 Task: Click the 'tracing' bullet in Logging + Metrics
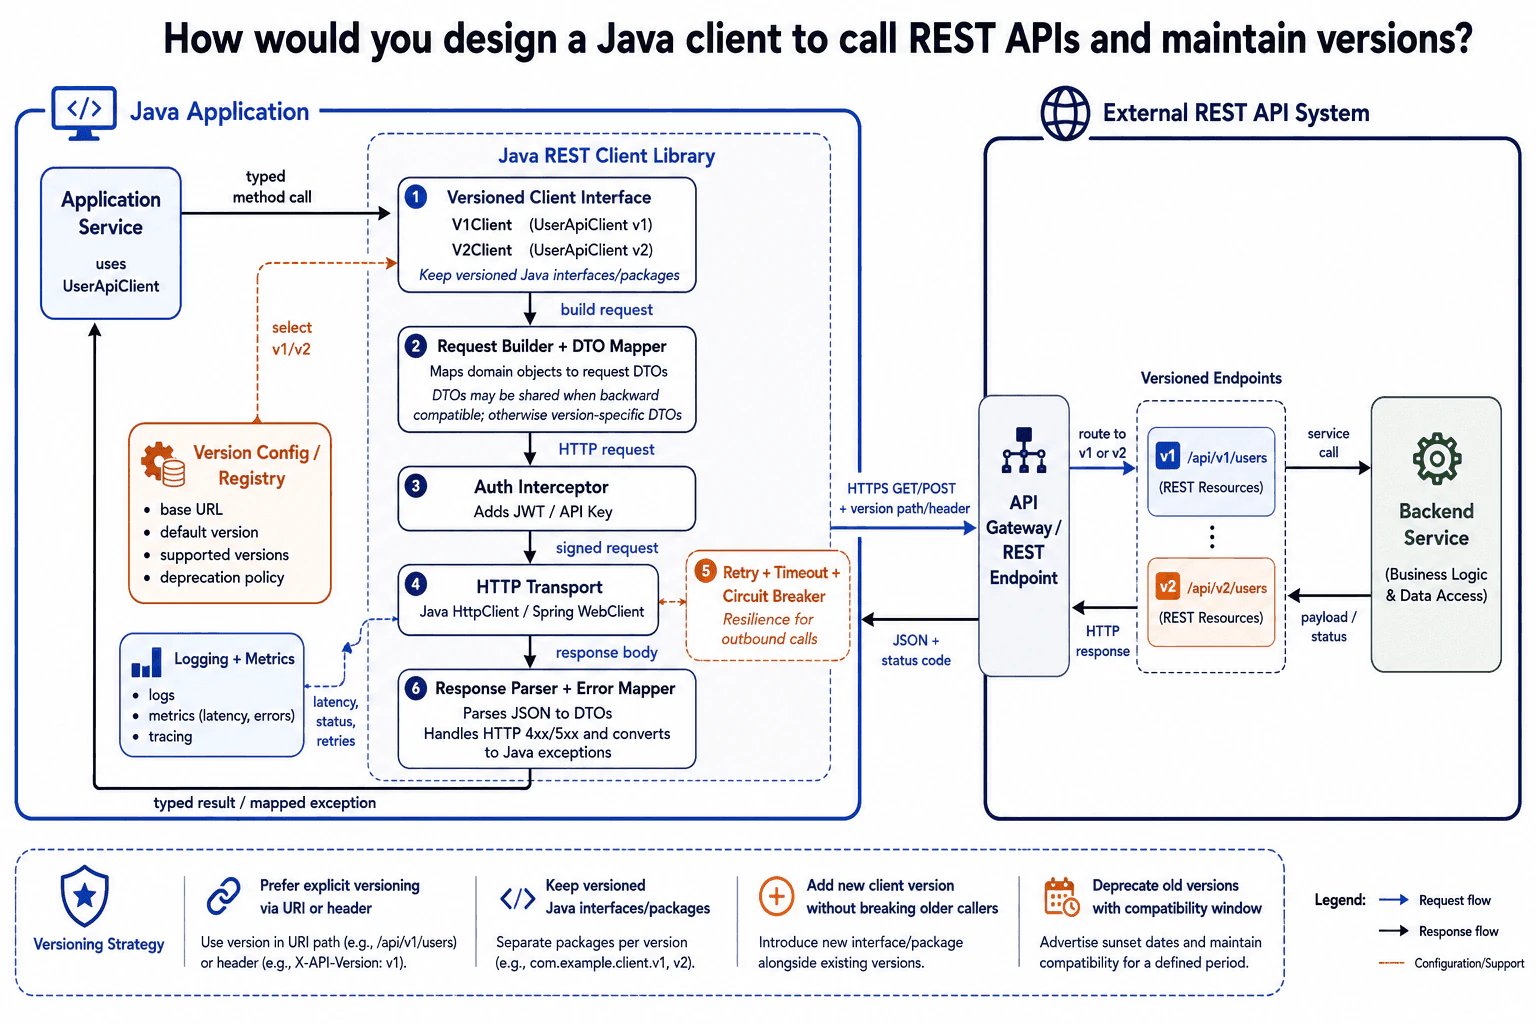coord(169,737)
